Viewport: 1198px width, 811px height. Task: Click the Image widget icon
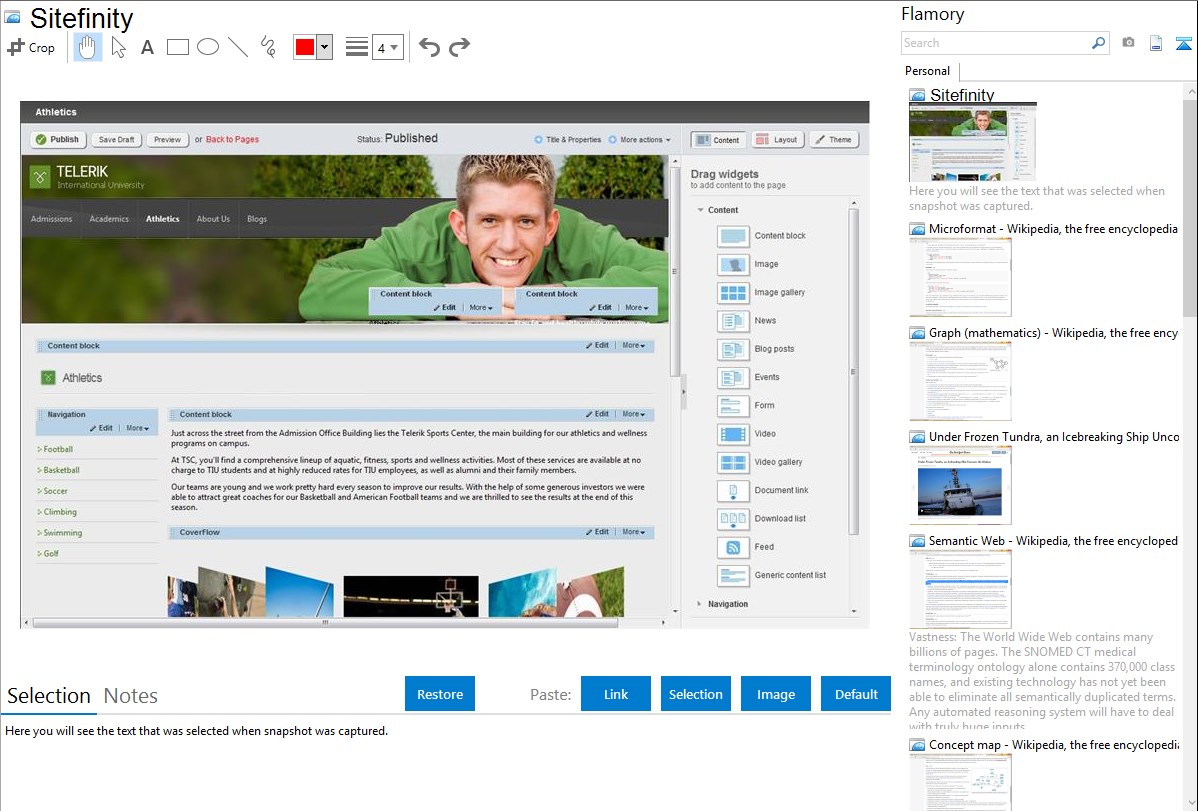point(733,264)
